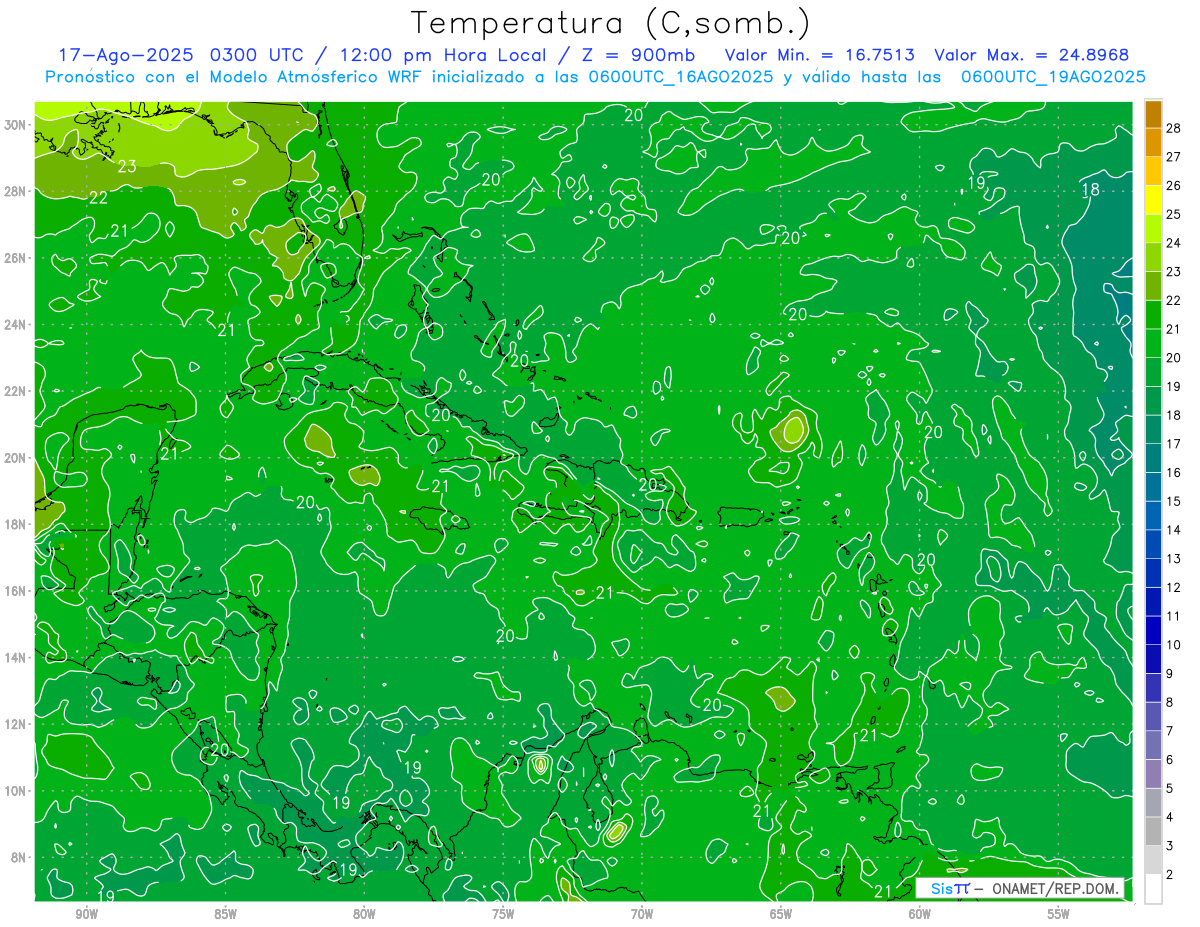This screenshot has height=927, width=1200.
Task: Click the '15' label on the color scale
Action: tap(1174, 501)
